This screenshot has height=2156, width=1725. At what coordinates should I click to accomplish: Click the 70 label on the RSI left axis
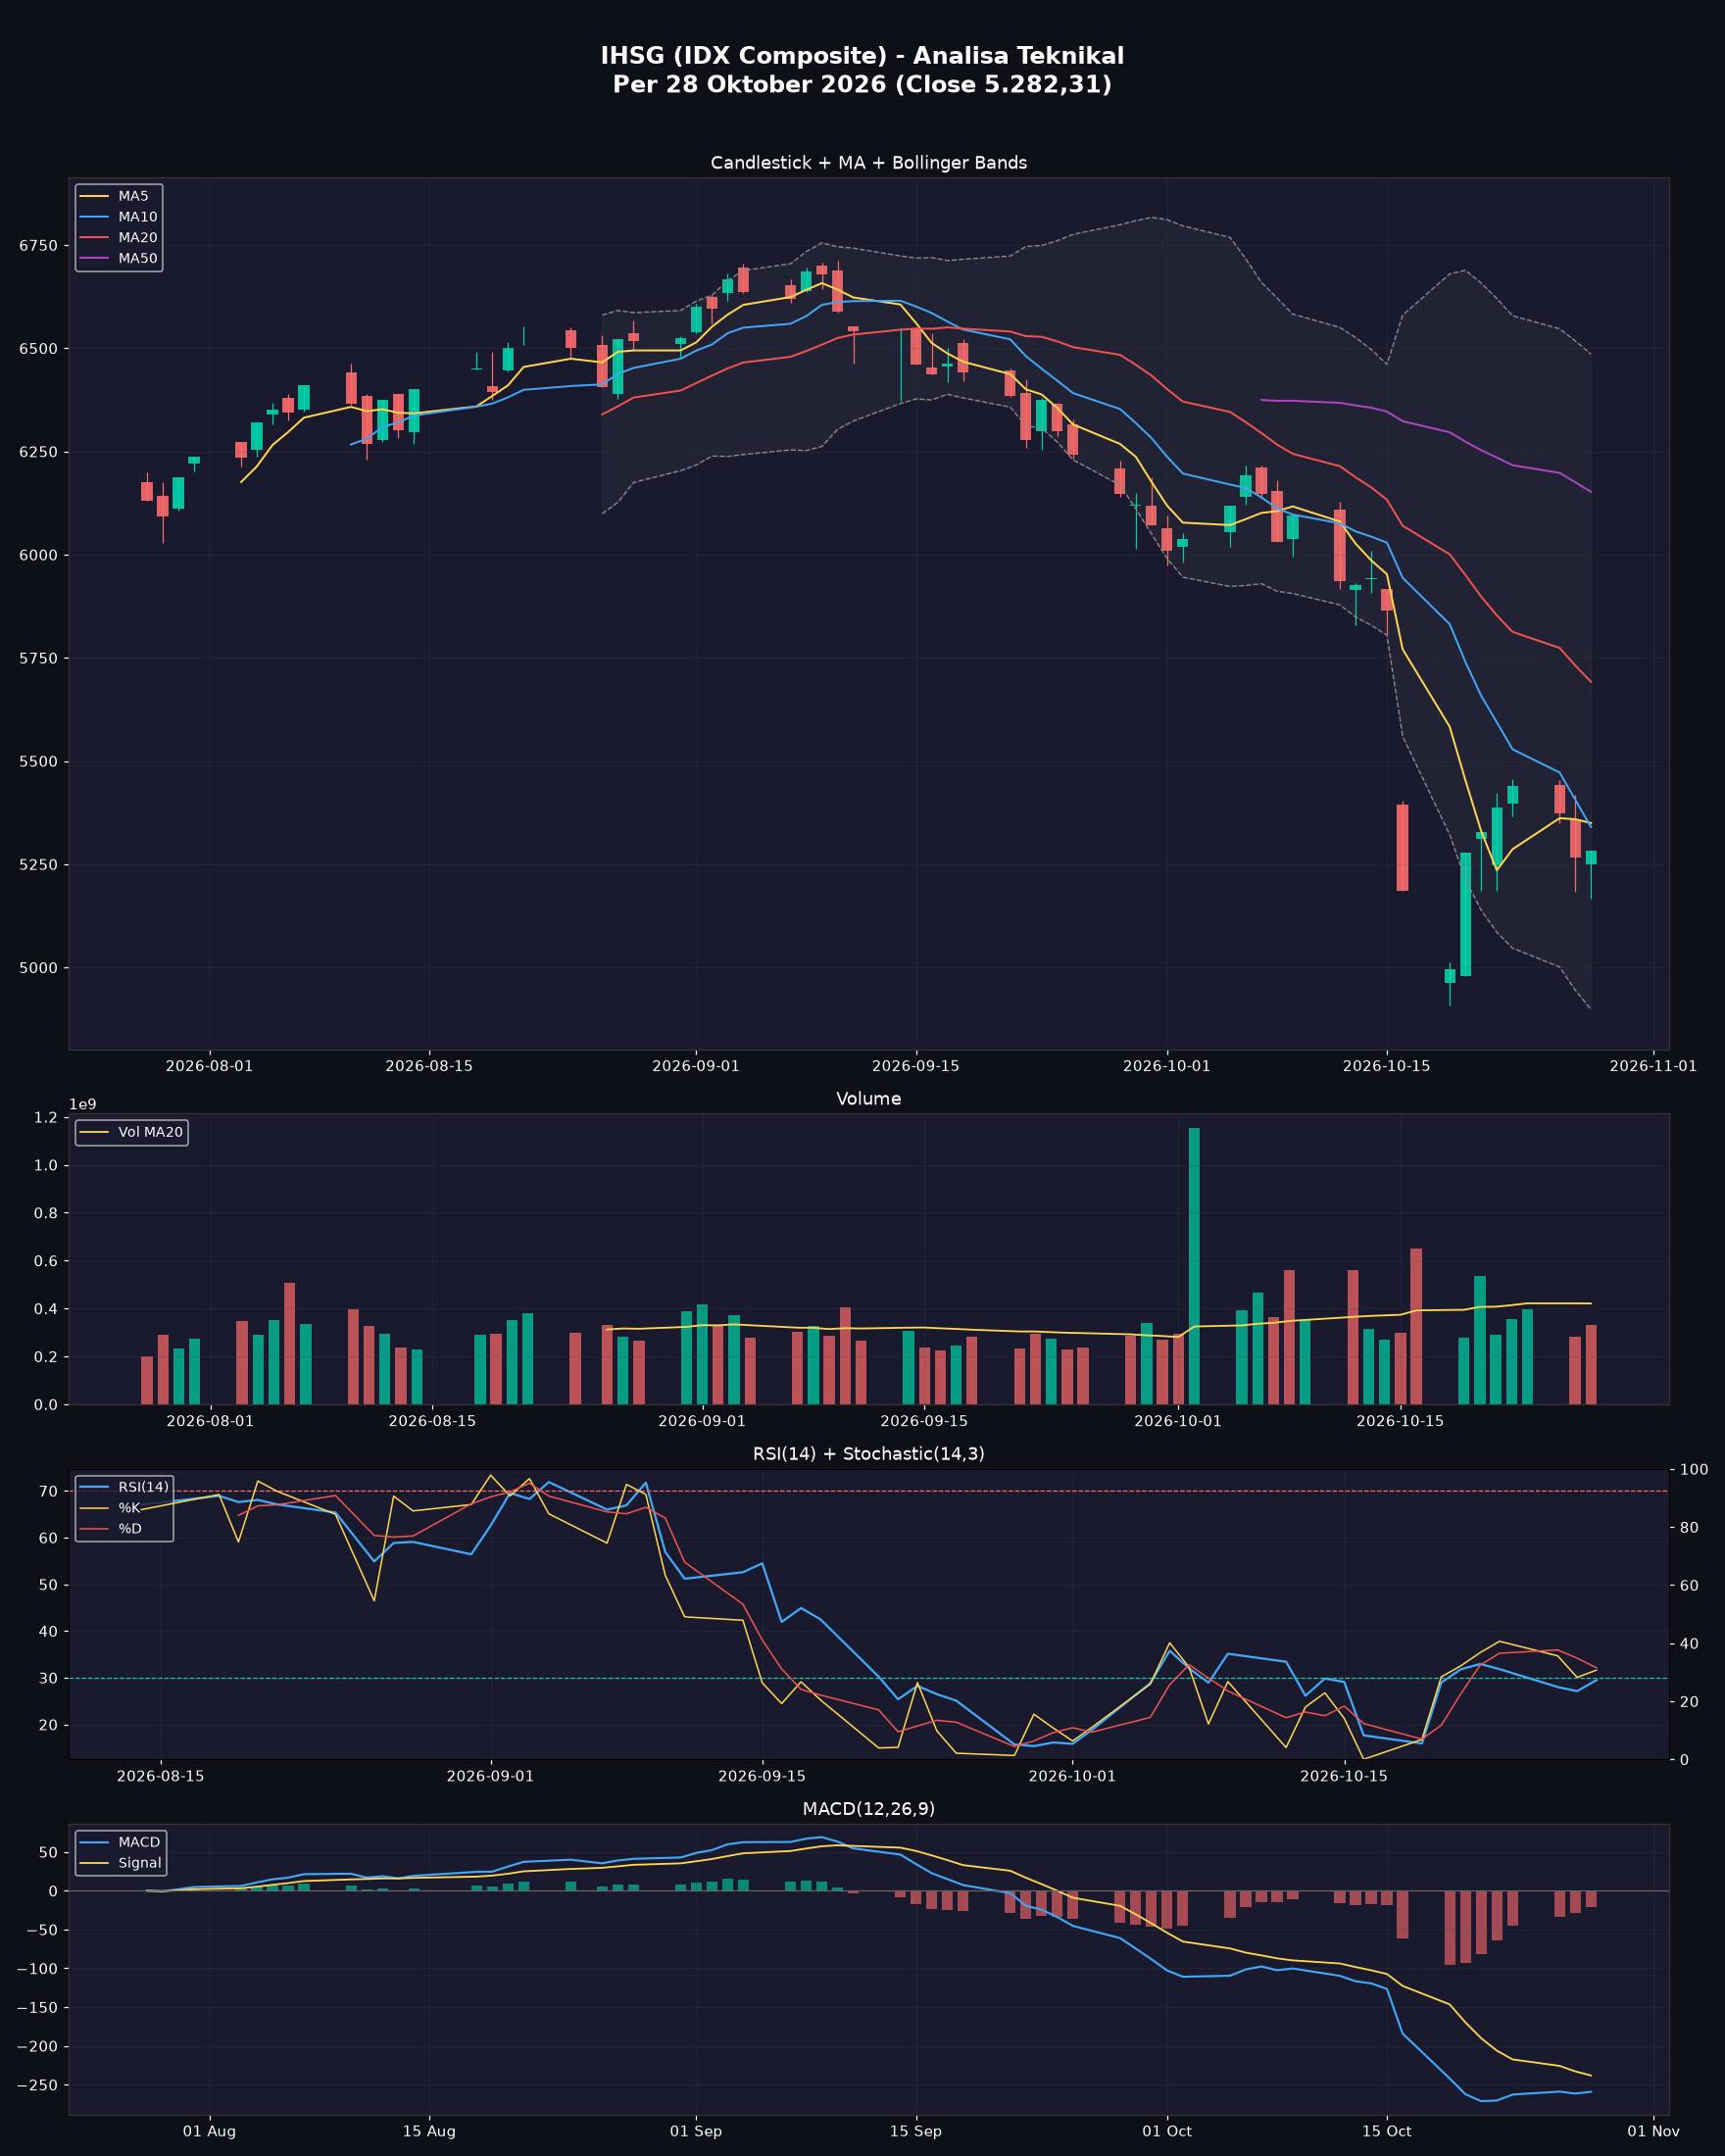tap(50, 1491)
